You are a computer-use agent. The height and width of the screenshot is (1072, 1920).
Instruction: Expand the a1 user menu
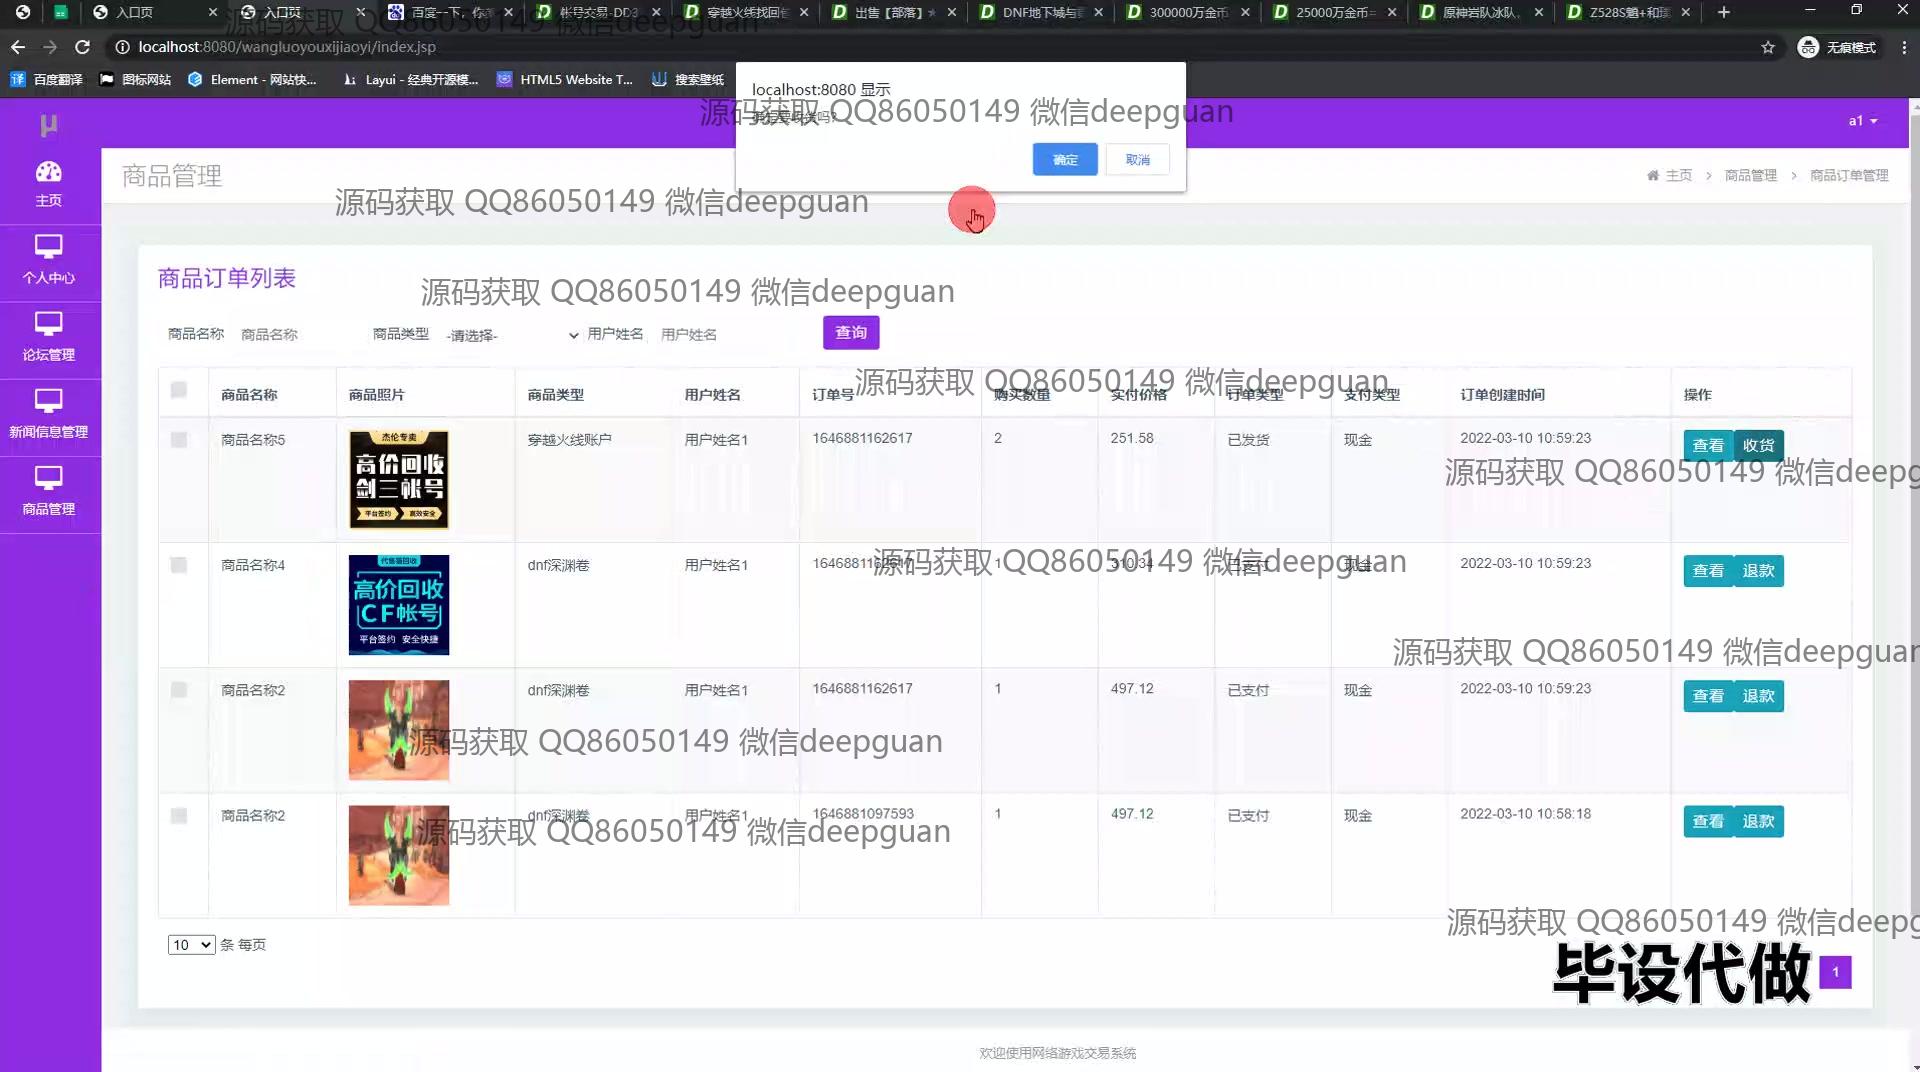coord(1862,121)
